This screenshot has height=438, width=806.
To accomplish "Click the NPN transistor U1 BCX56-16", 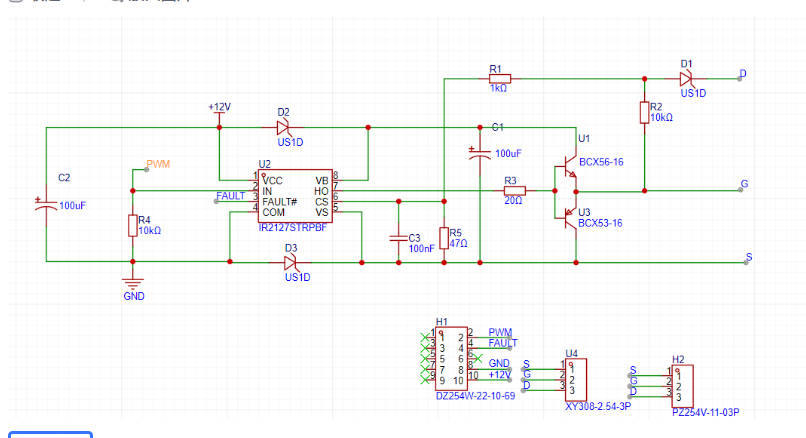I will pos(569,167).
